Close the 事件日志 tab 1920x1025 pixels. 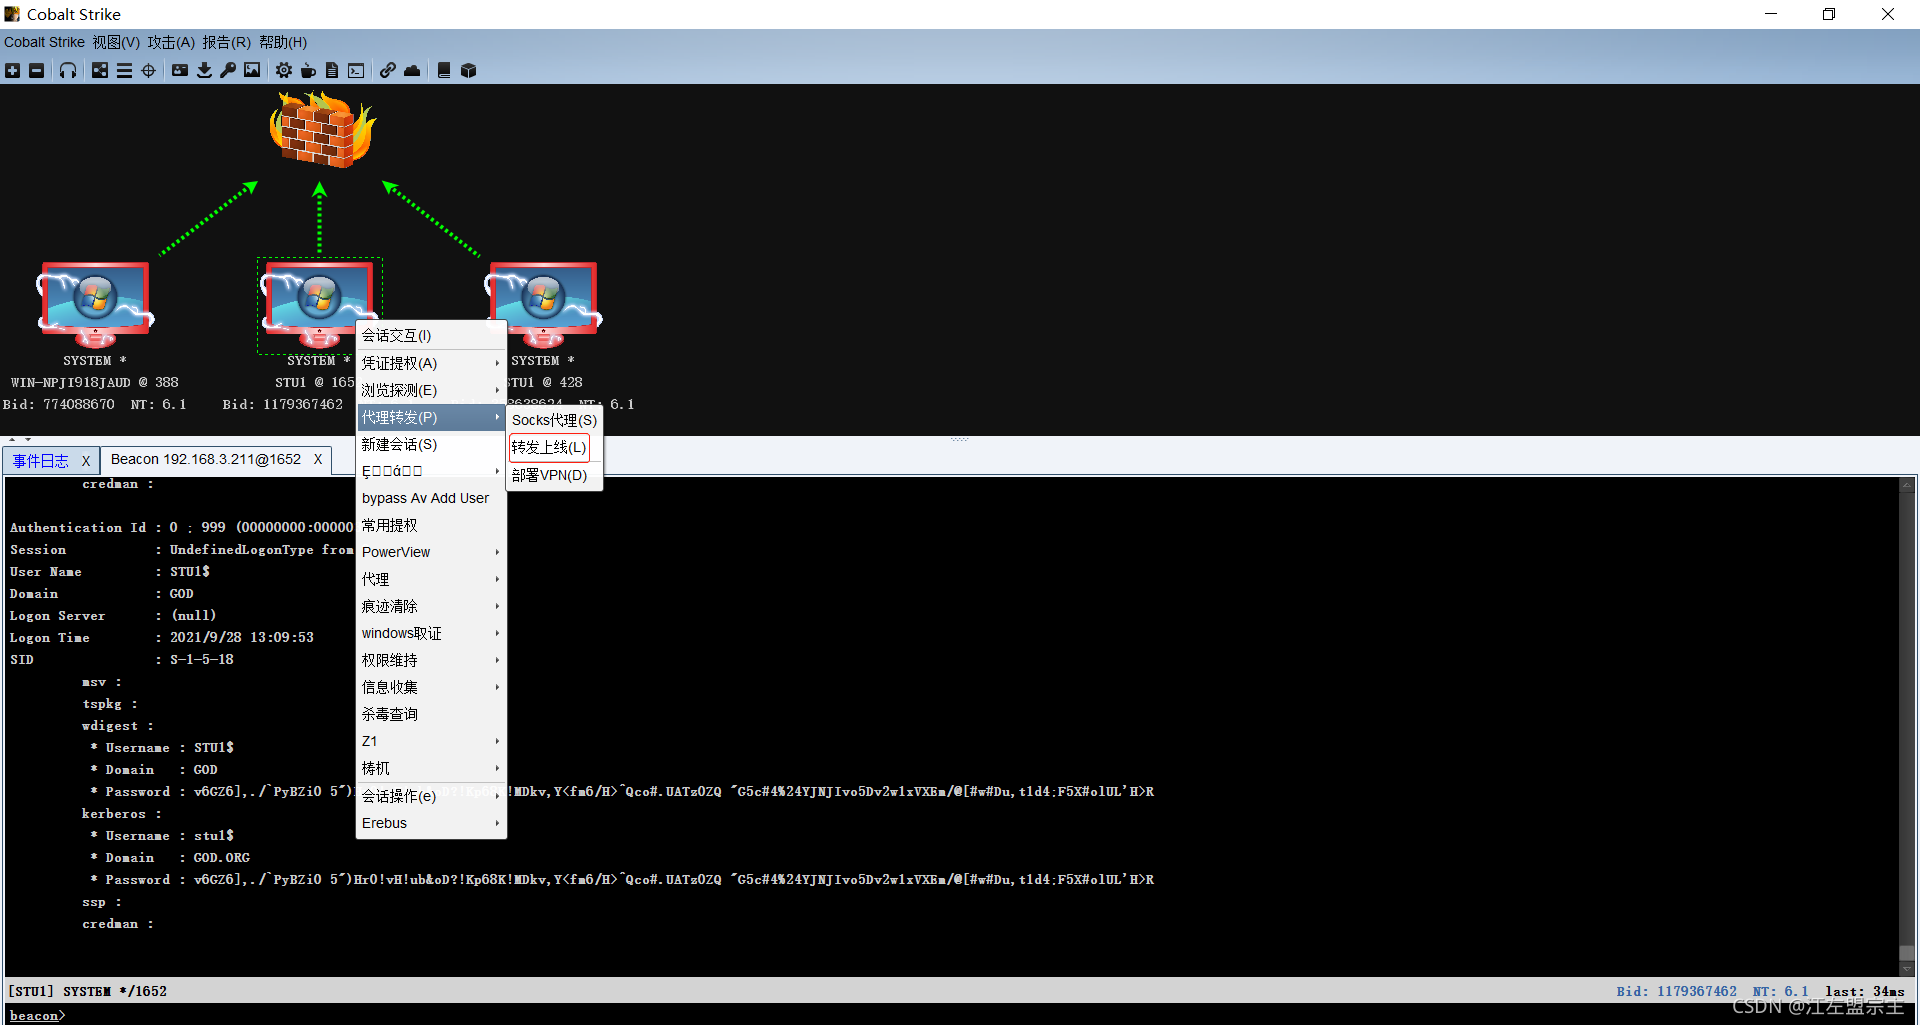86,460
